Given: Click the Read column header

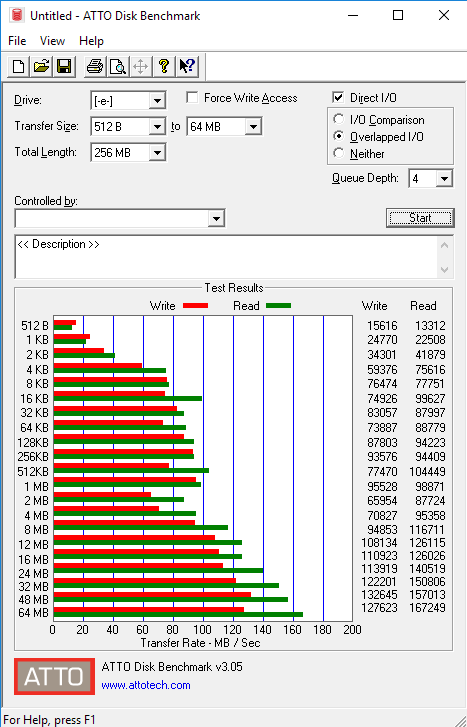Looking at the screenshot, I should point(423,306).
